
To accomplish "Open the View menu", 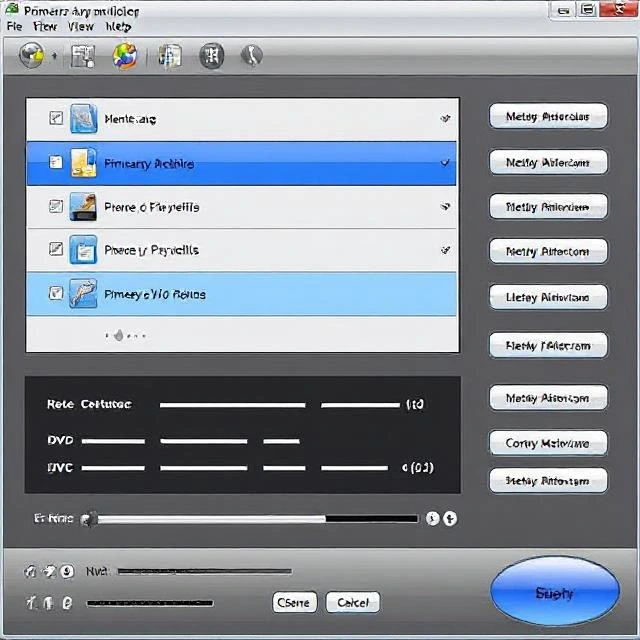I will pos(80,26).
